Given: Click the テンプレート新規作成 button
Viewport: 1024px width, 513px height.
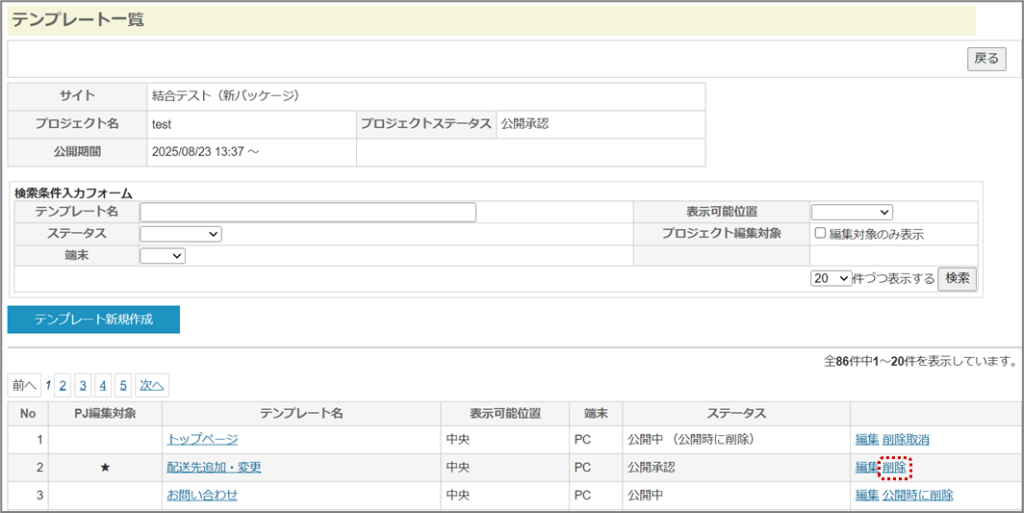Looking at the screenshot, I should click(x=94, y=320).
